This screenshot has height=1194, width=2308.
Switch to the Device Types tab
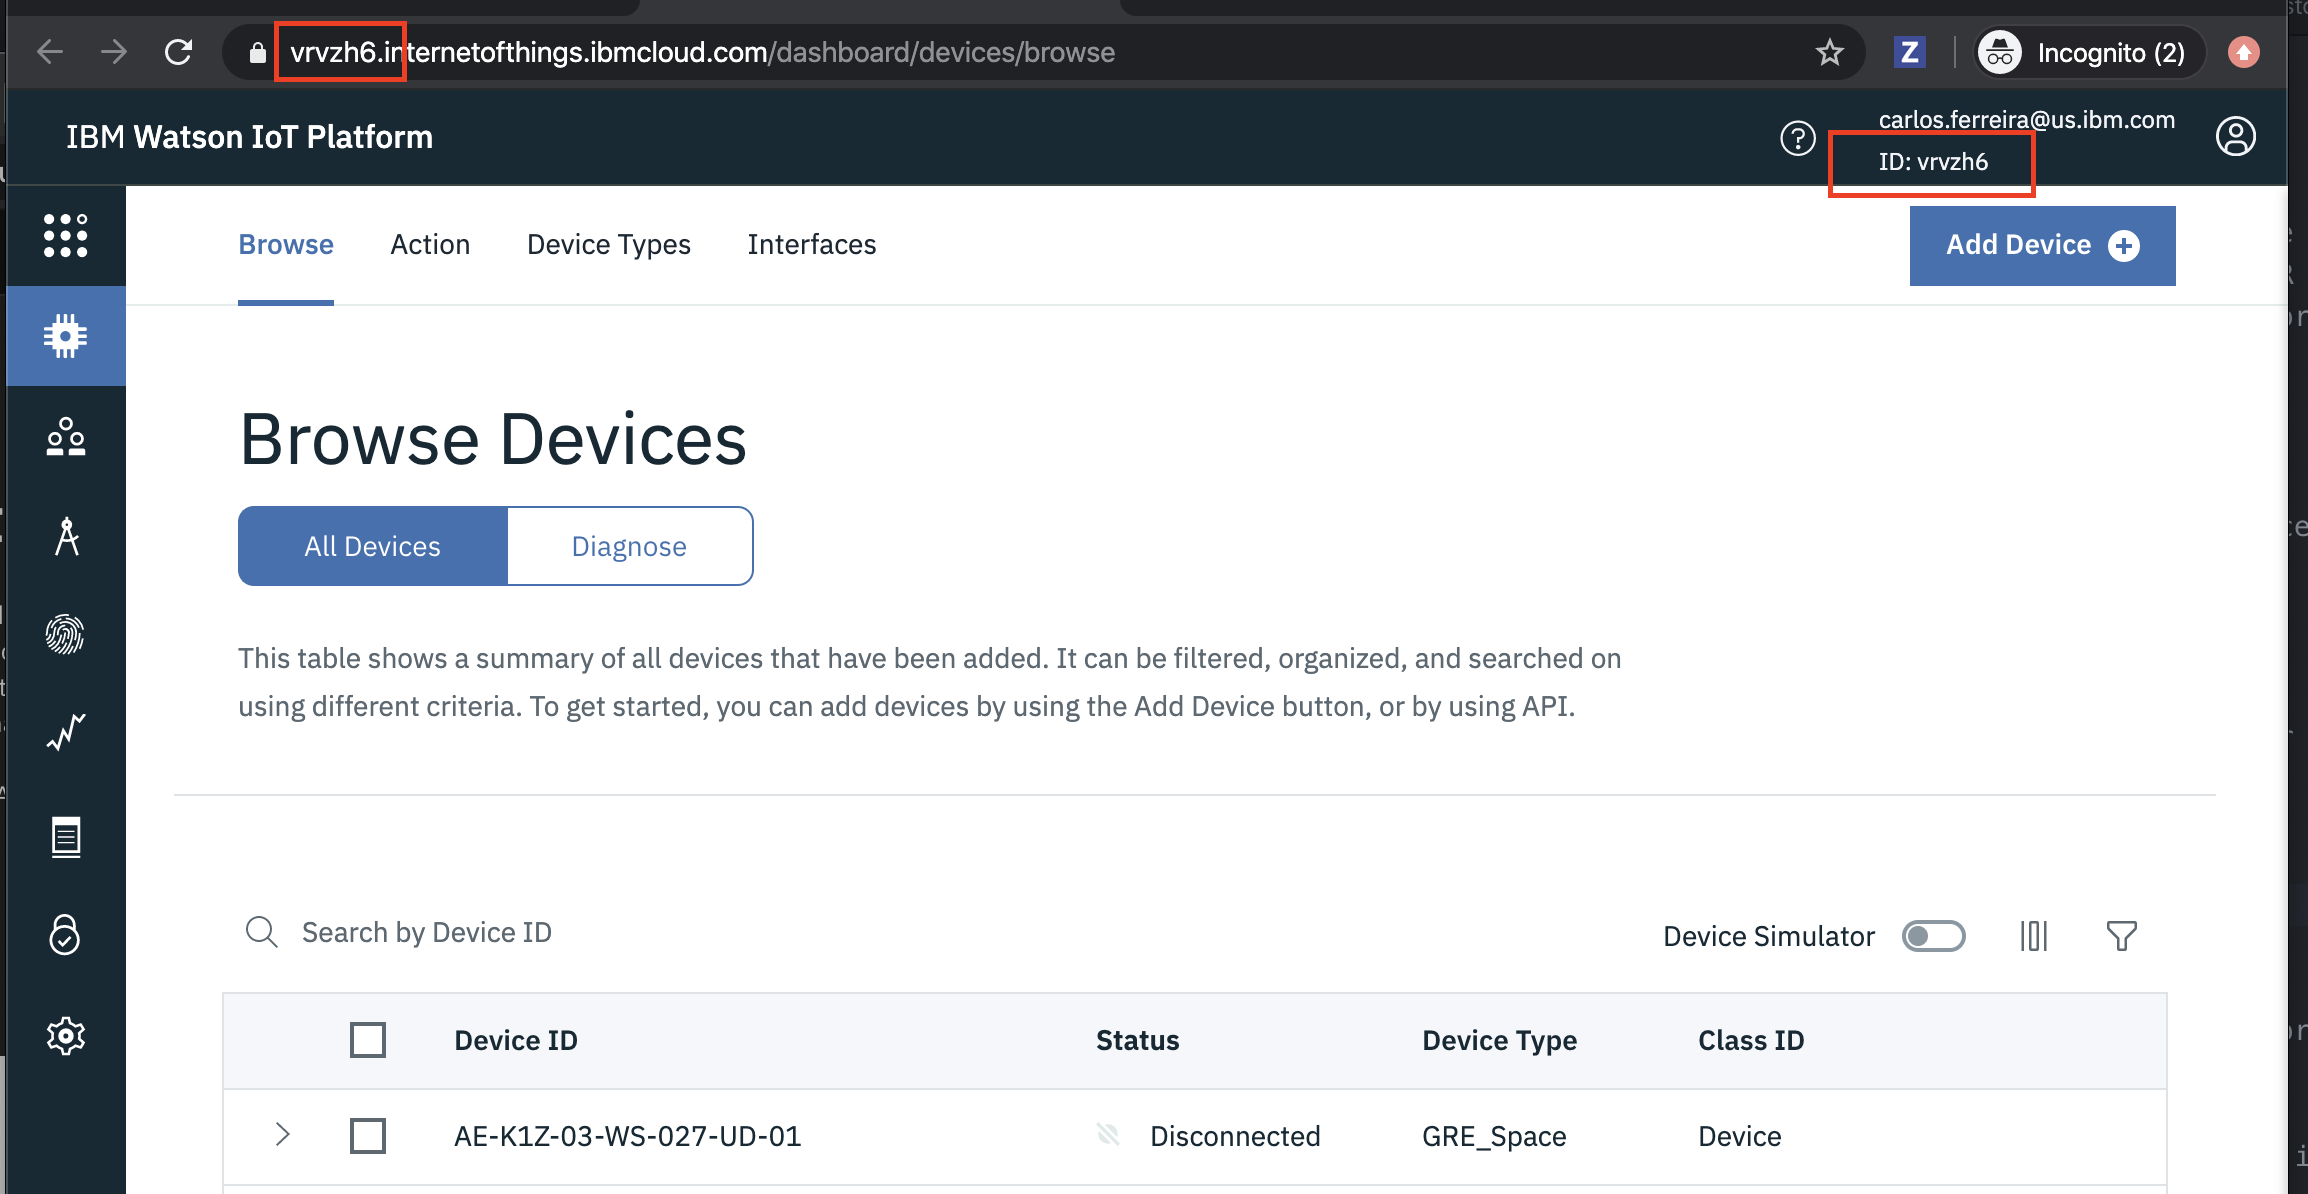[x=609, y=244]
